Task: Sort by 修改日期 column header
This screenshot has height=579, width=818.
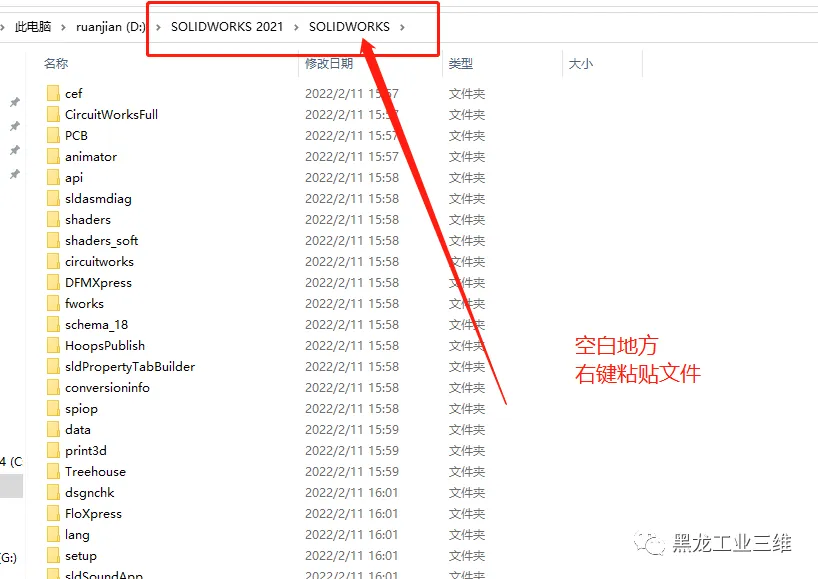Action: (x=329, y=64)
